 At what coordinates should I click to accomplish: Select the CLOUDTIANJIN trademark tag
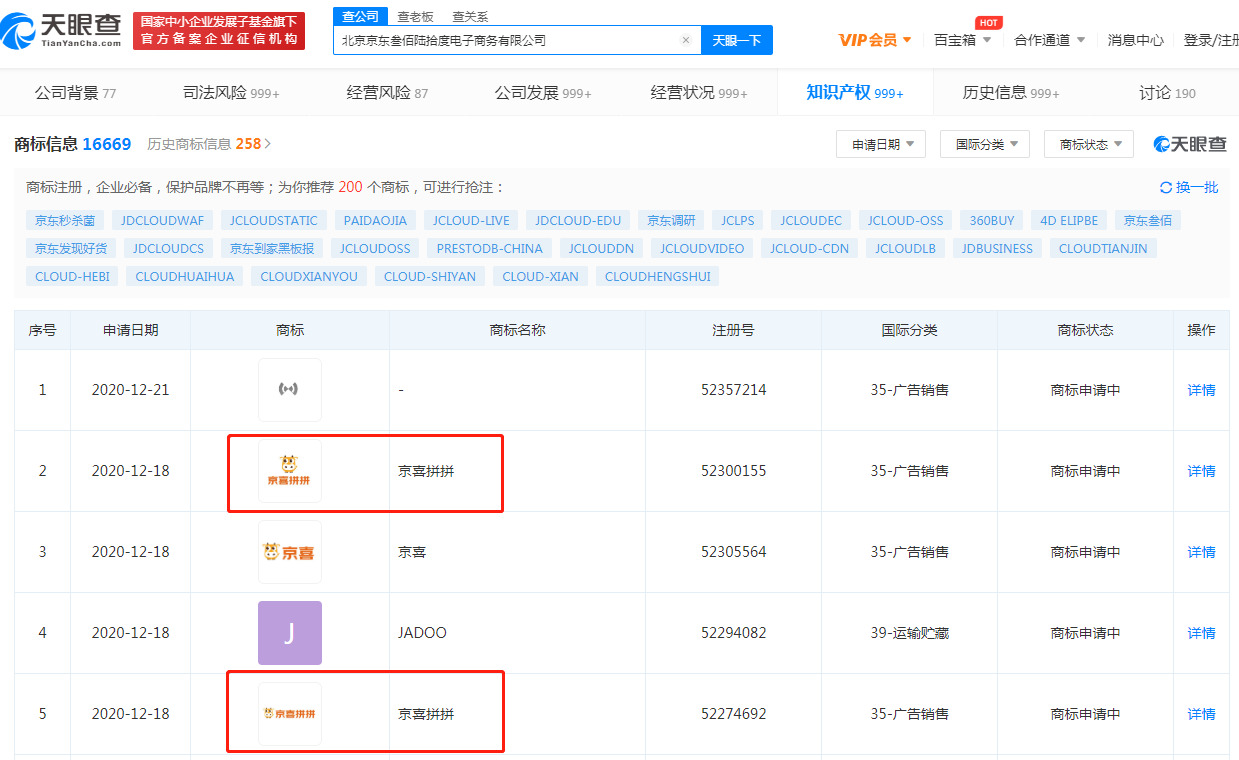click(1103, 248)
